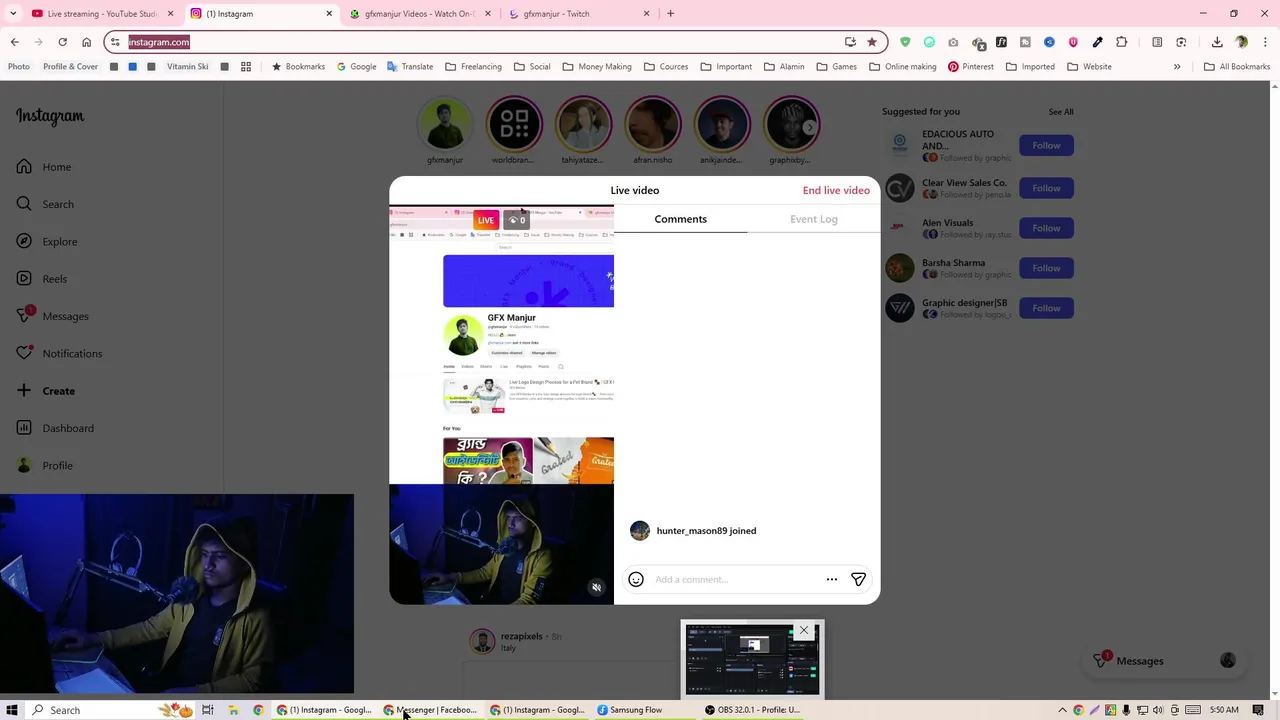Image resolution: width=1280 pixels, height=720 pixels.
Task: Open gfxmanjur's story
Action: 445,124
